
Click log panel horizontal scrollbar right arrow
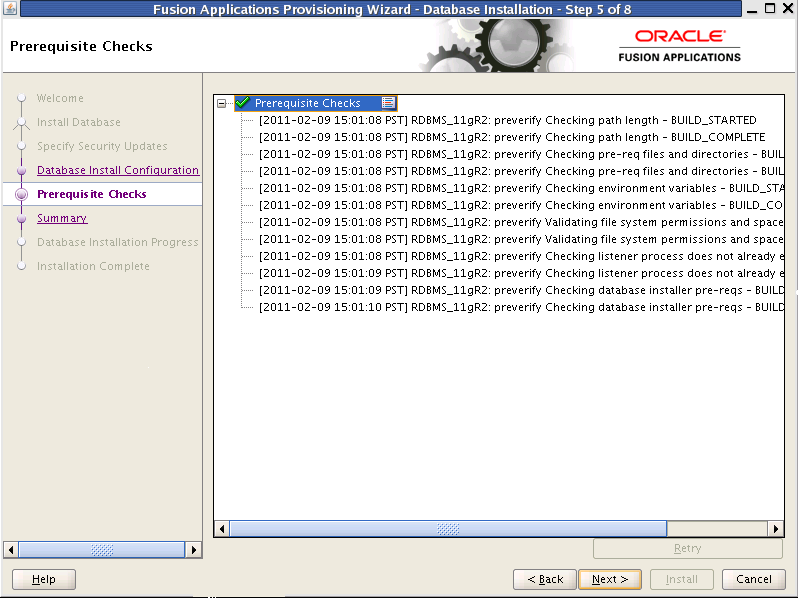776,529
